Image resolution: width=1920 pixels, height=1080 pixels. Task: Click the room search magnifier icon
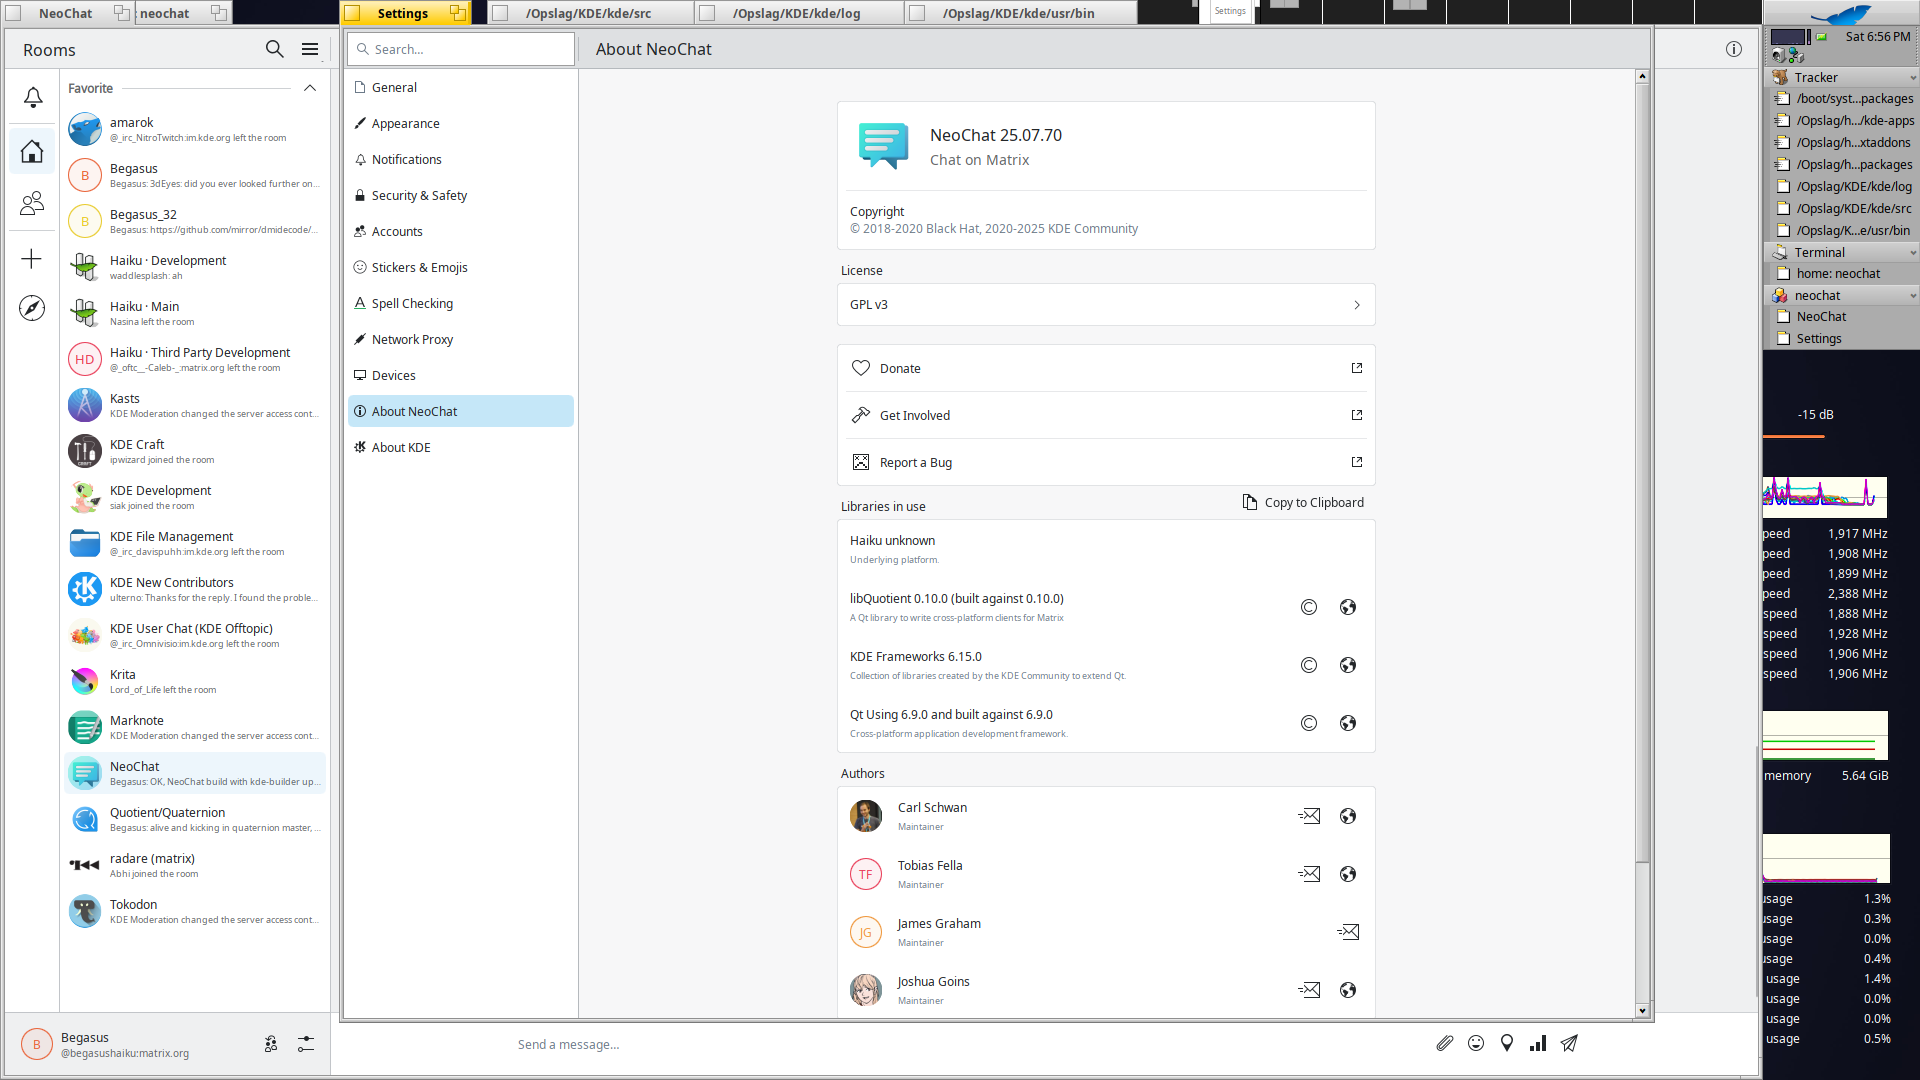point(274,49)
